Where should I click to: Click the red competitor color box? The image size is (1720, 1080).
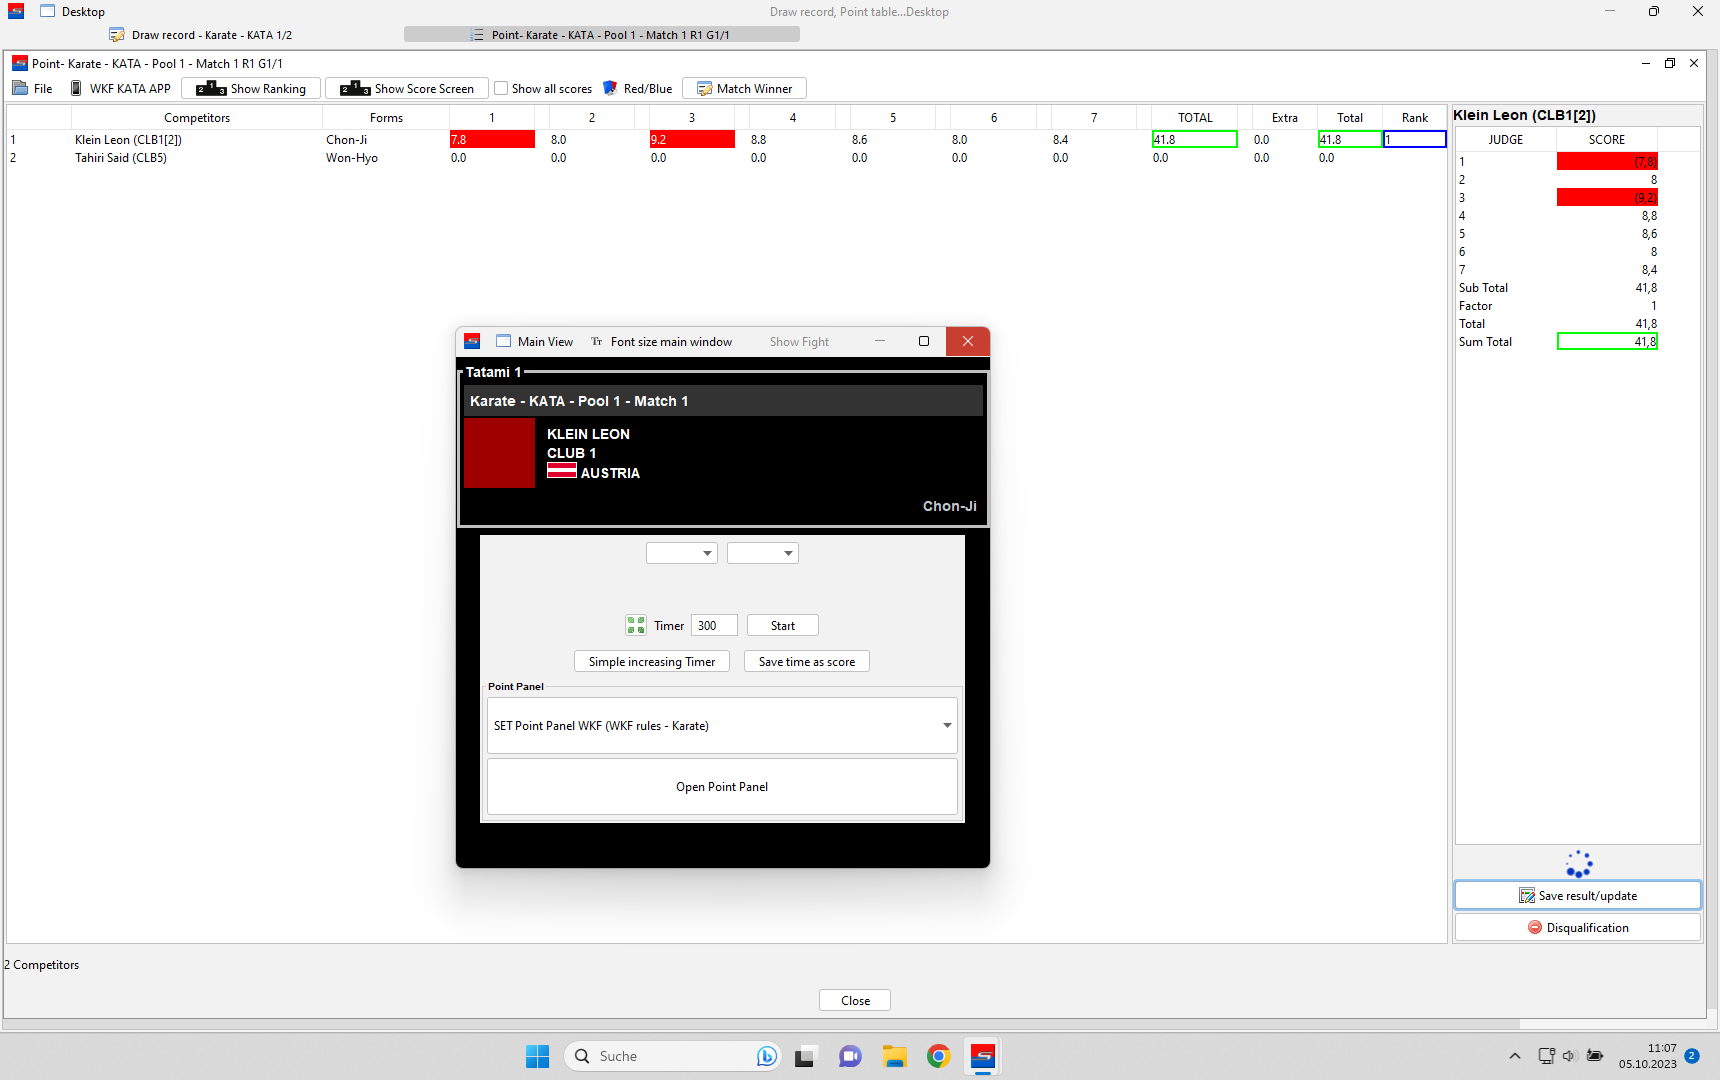(x=500, y=453)
